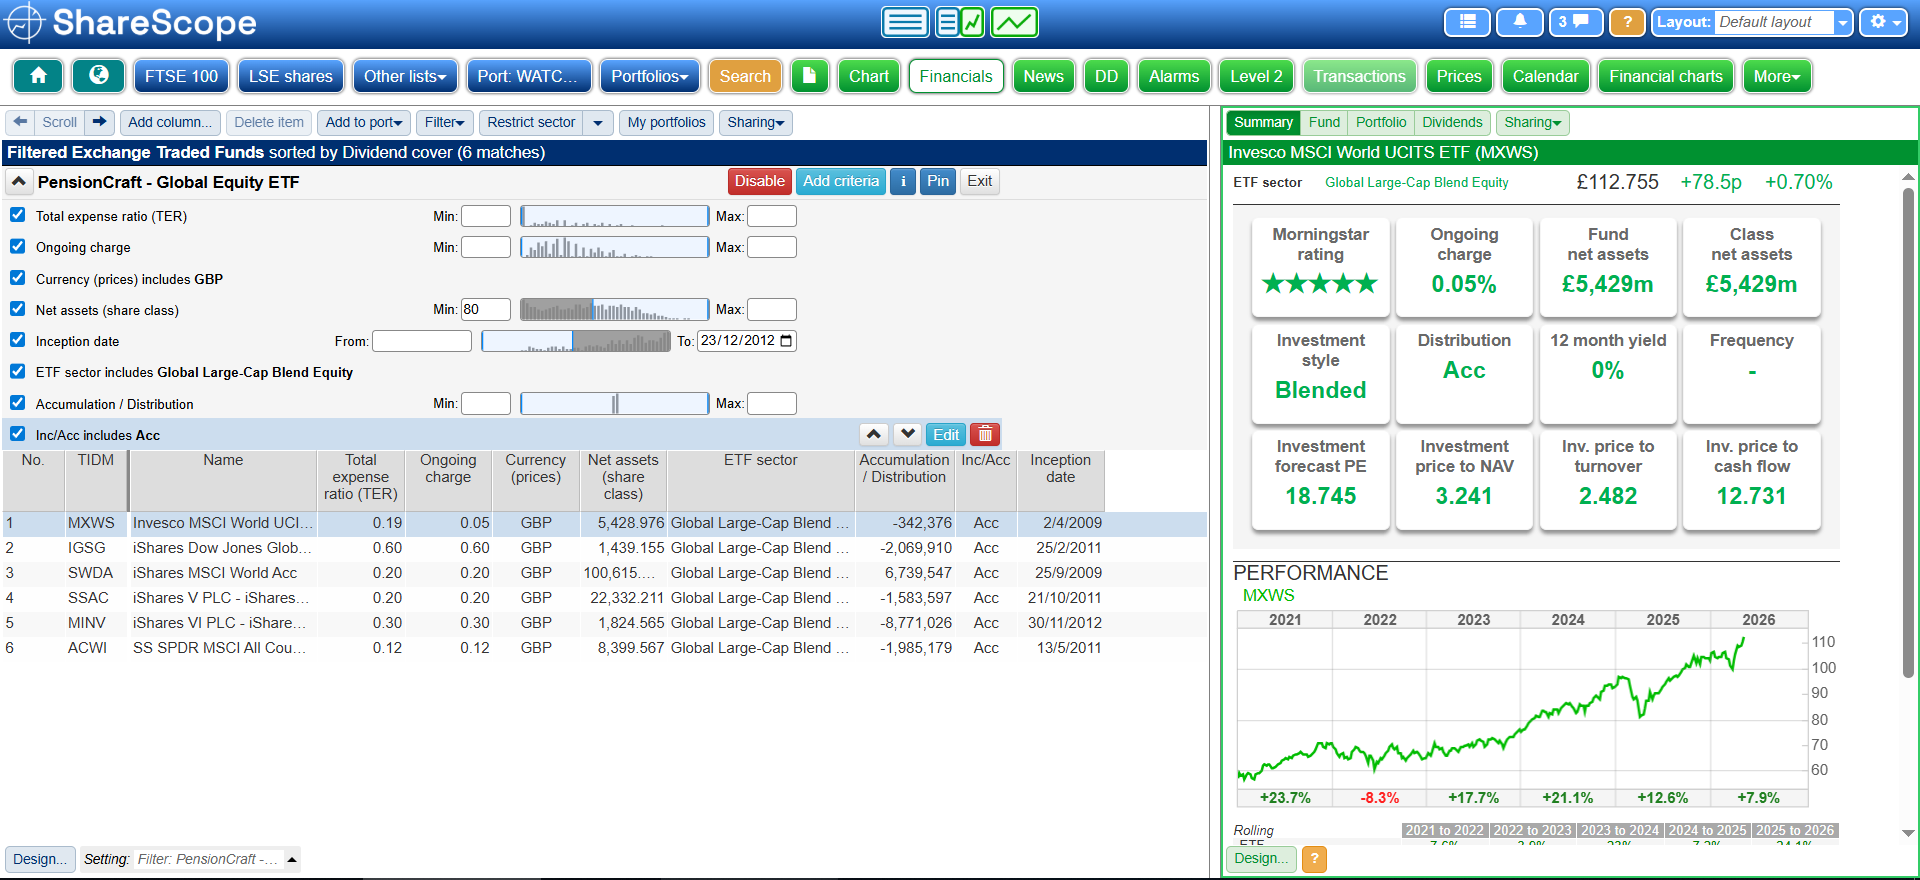Edit the Inc/Acc criterion
1920x880 pixels.
pyautogui.click(x=946, y=434)
